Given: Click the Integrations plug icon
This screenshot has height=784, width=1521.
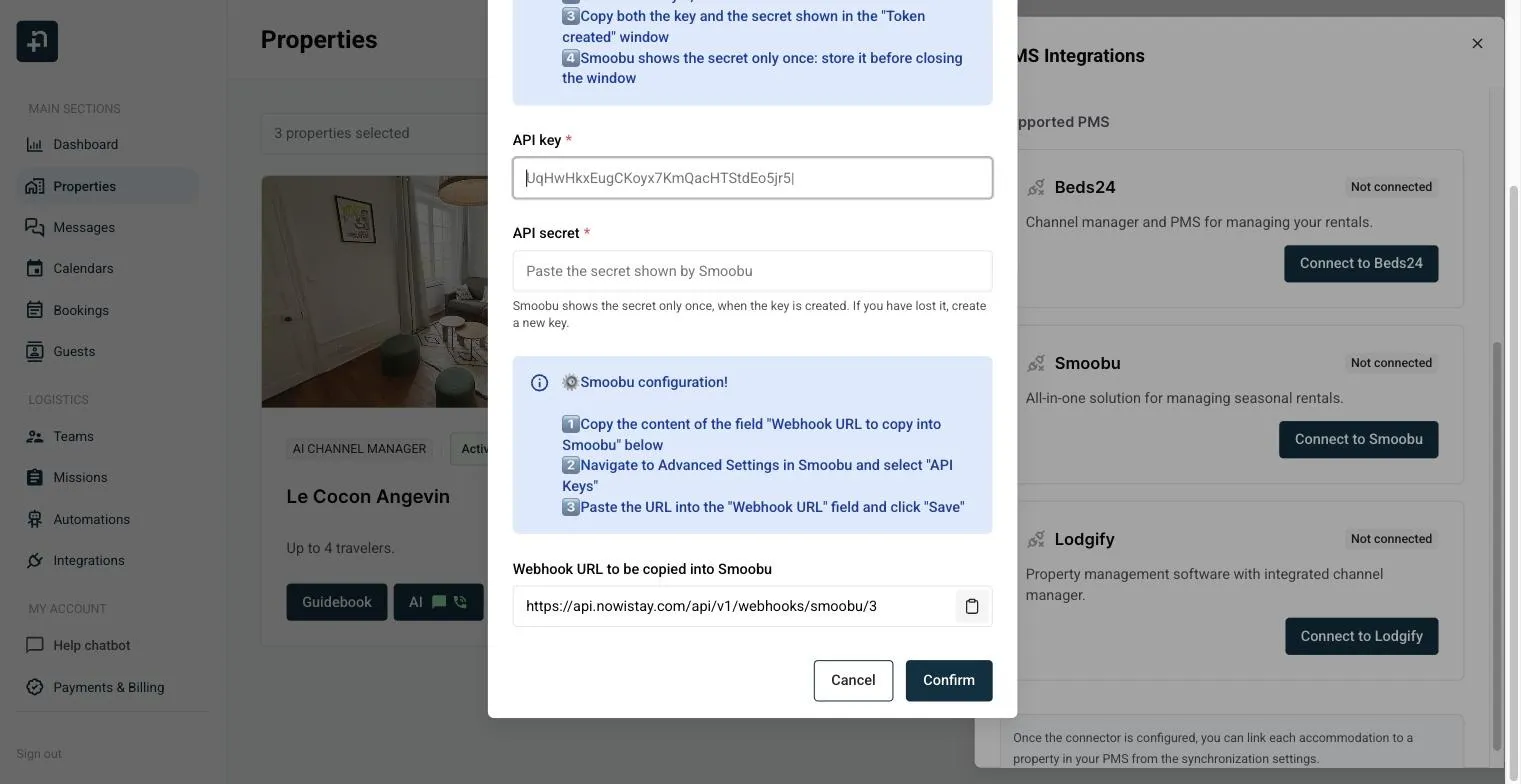Looking at the screenshot, I should pyautogui.click(x=35, y=560).
